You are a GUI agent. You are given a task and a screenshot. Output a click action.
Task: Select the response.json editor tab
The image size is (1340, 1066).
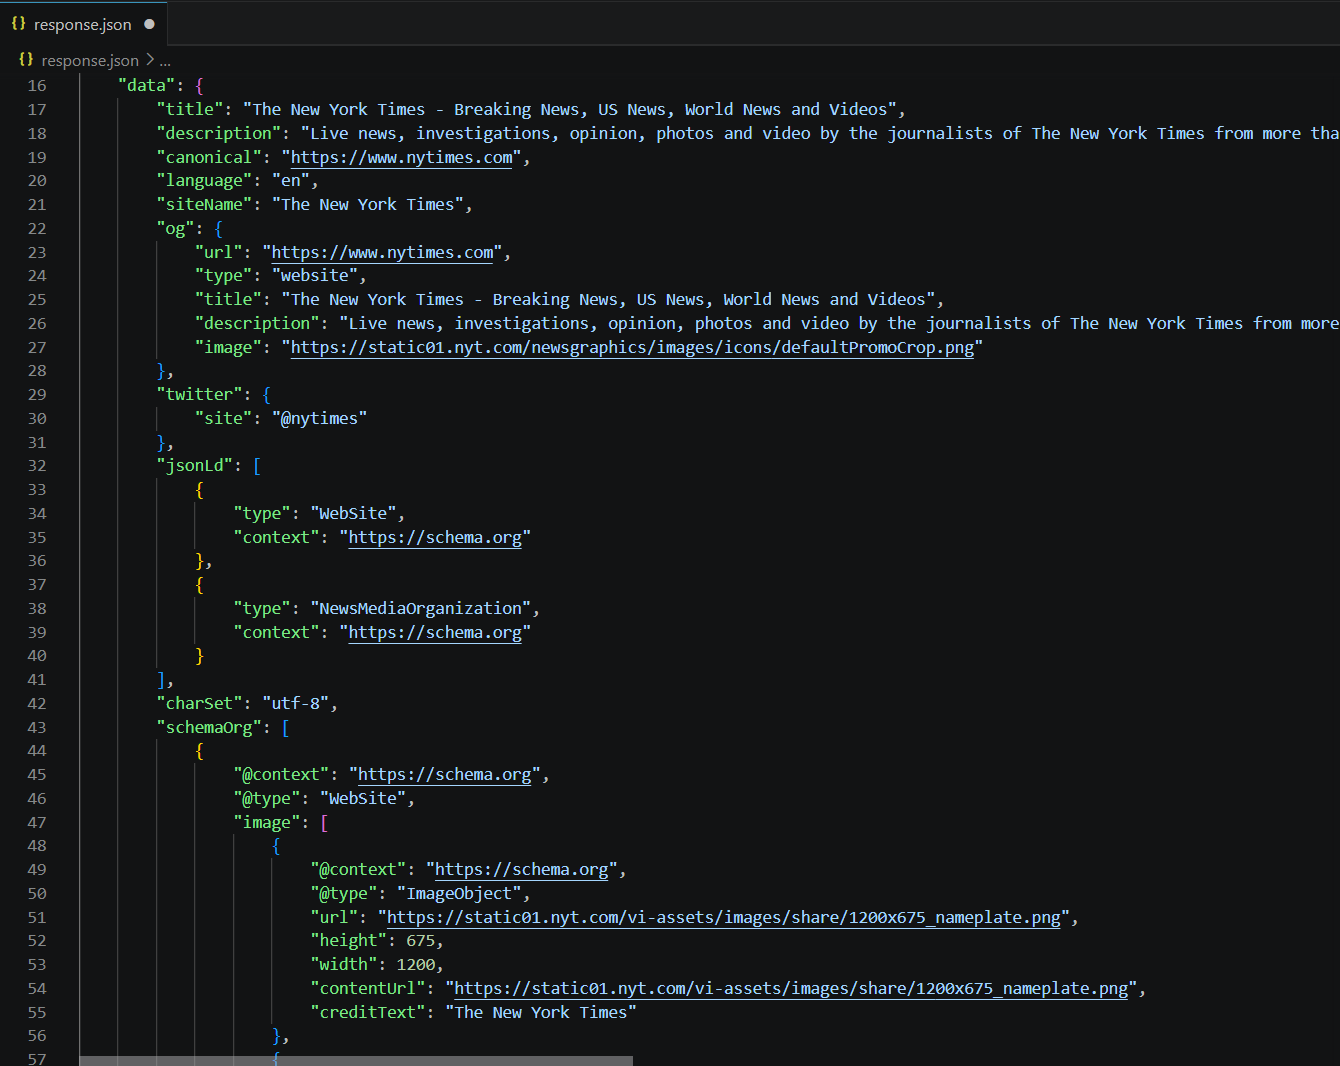point(84,24)
